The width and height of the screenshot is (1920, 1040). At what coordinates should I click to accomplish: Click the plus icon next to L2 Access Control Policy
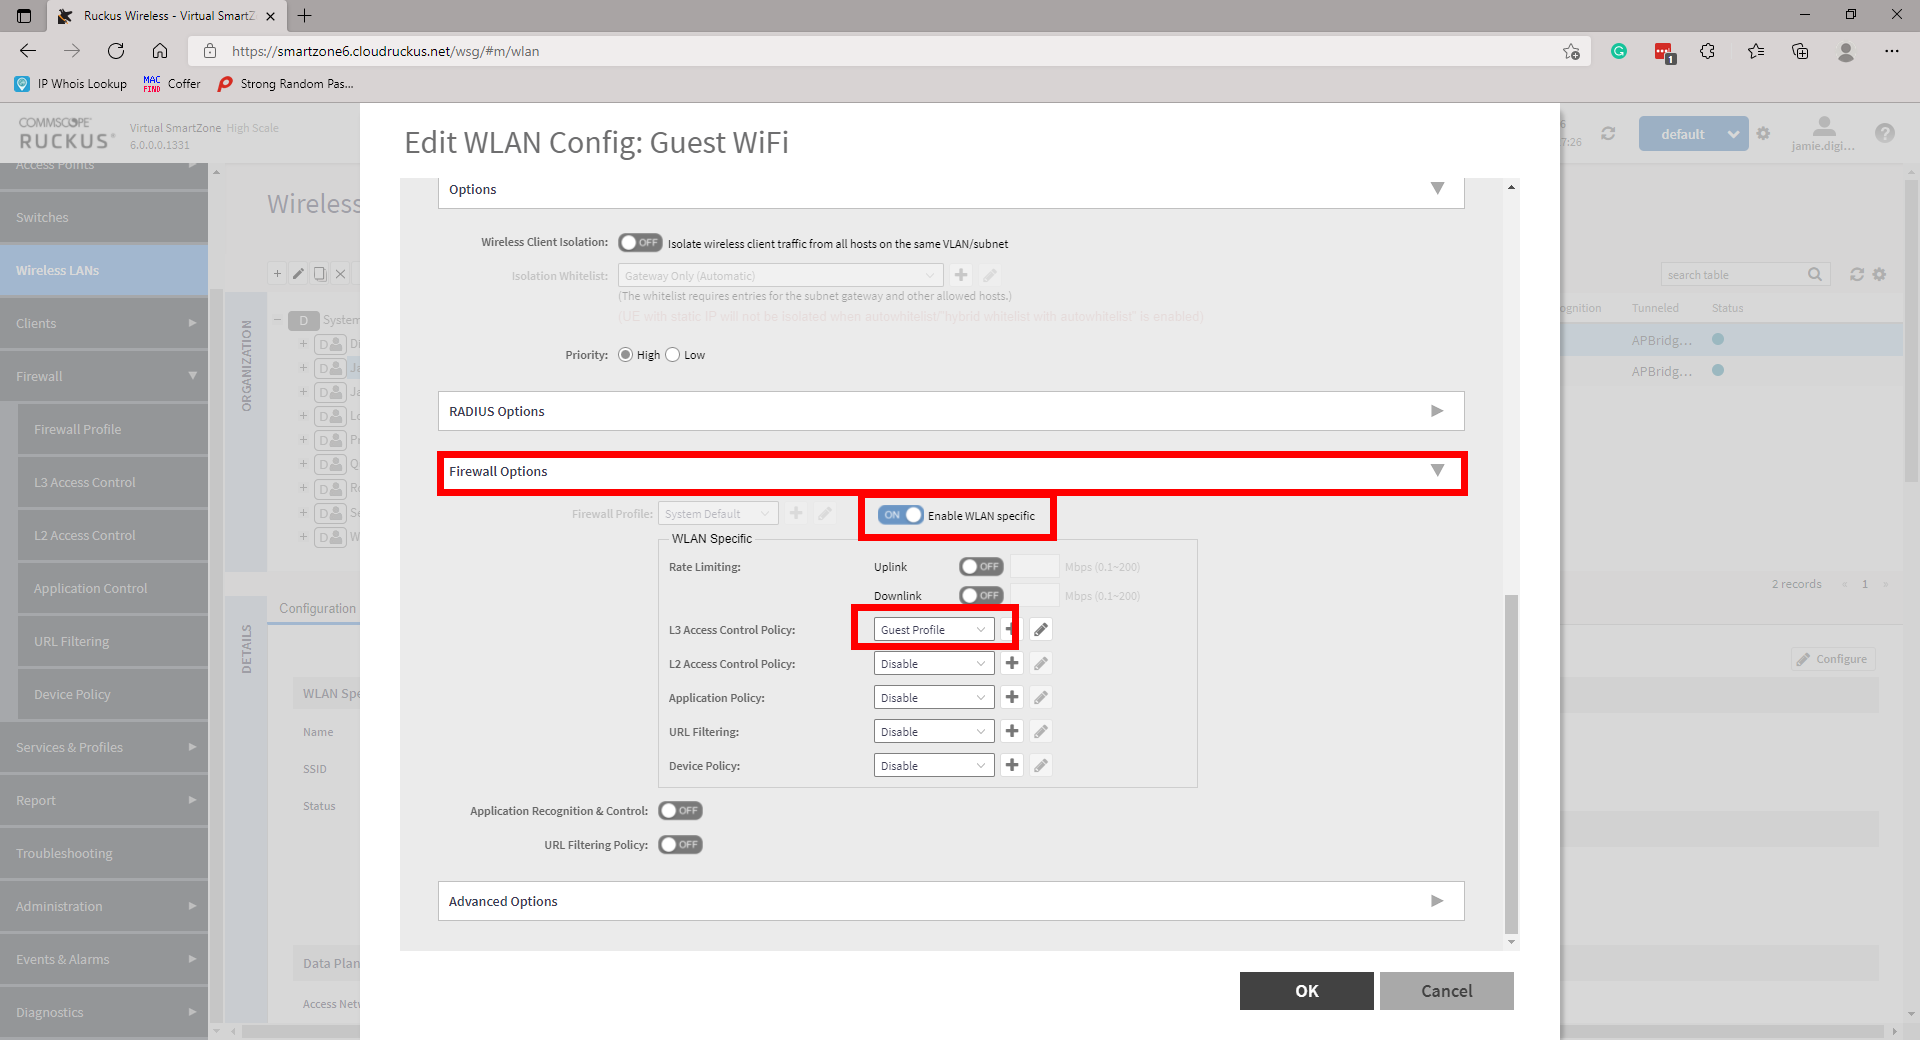click(x=1012, y=664)
